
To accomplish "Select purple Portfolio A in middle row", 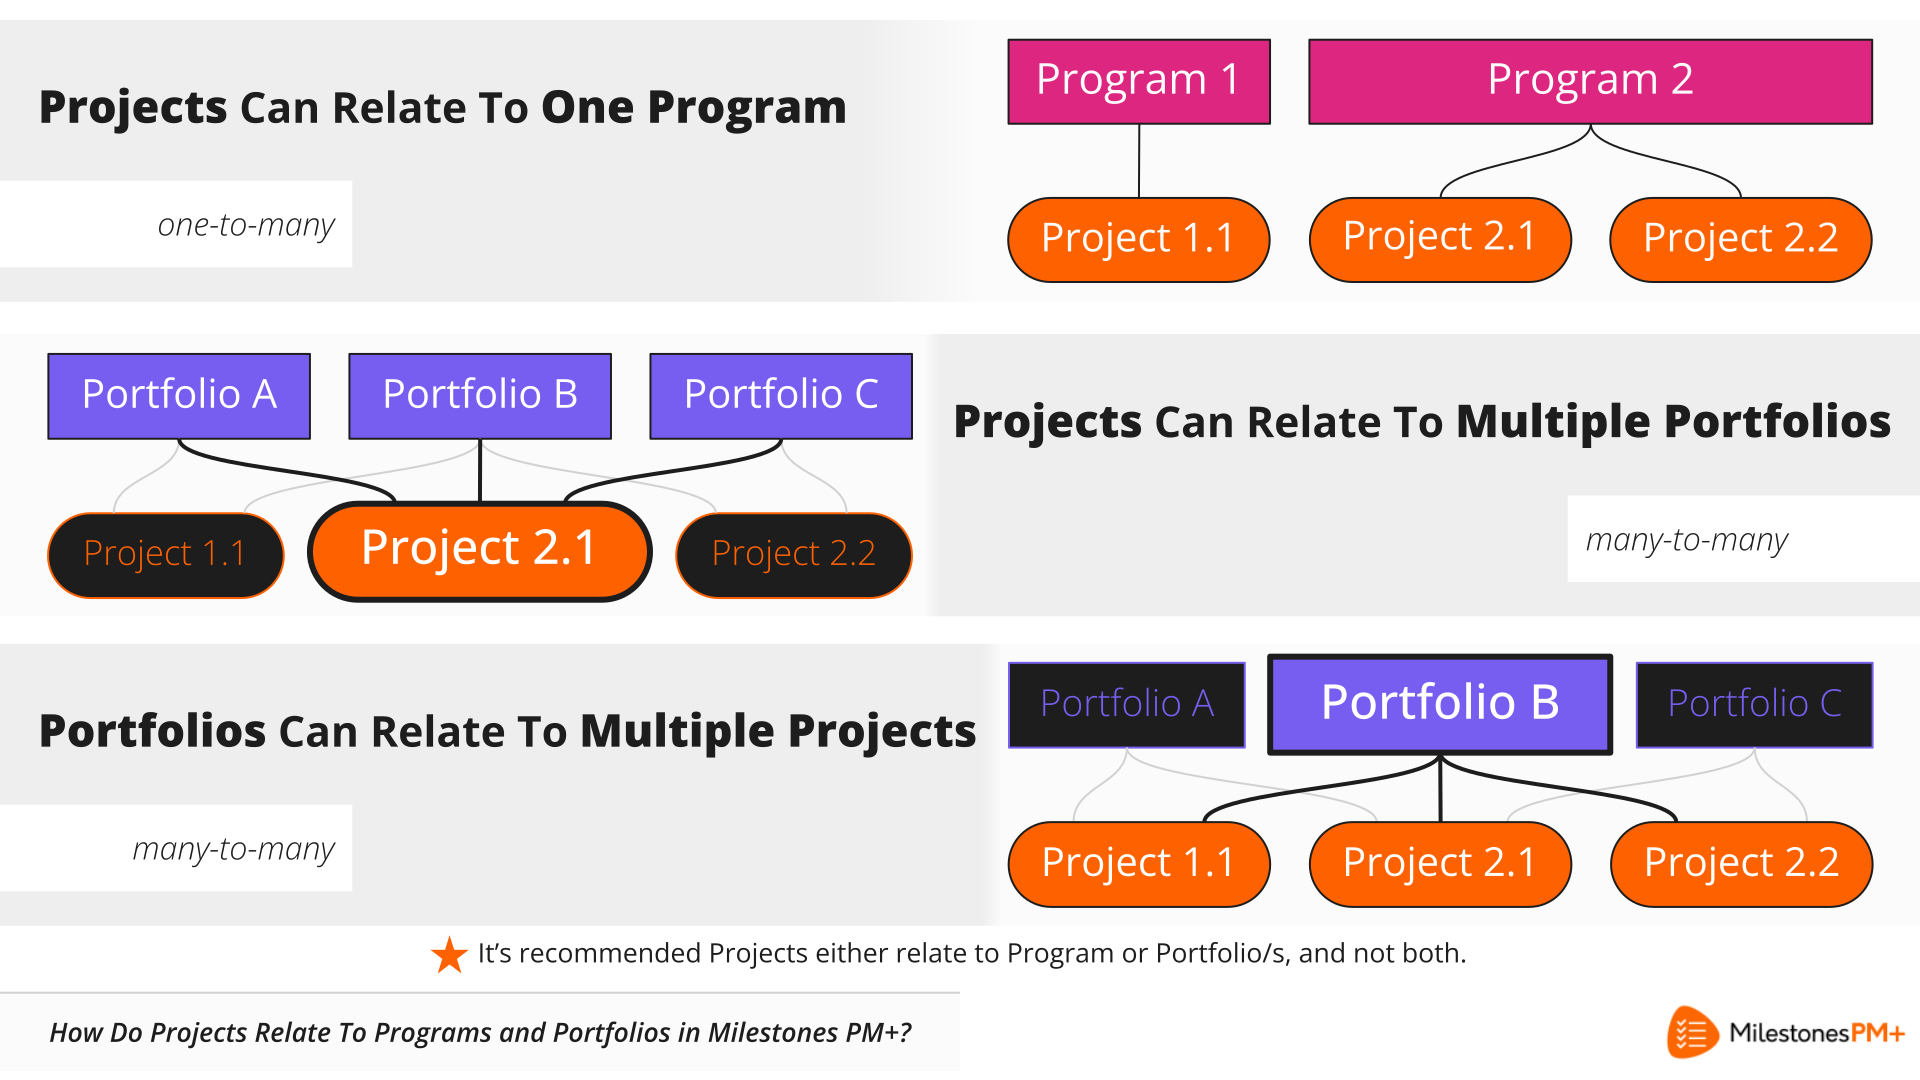I will pos(179,396).
